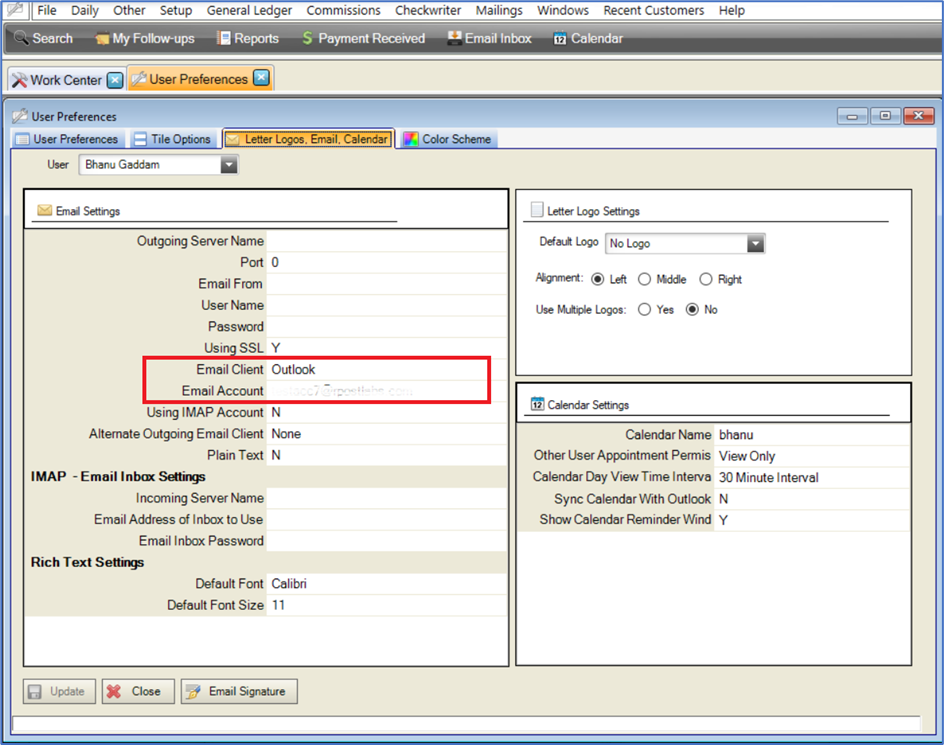
Task: Close the Work Center tab with its X
Action: (115, 80)
